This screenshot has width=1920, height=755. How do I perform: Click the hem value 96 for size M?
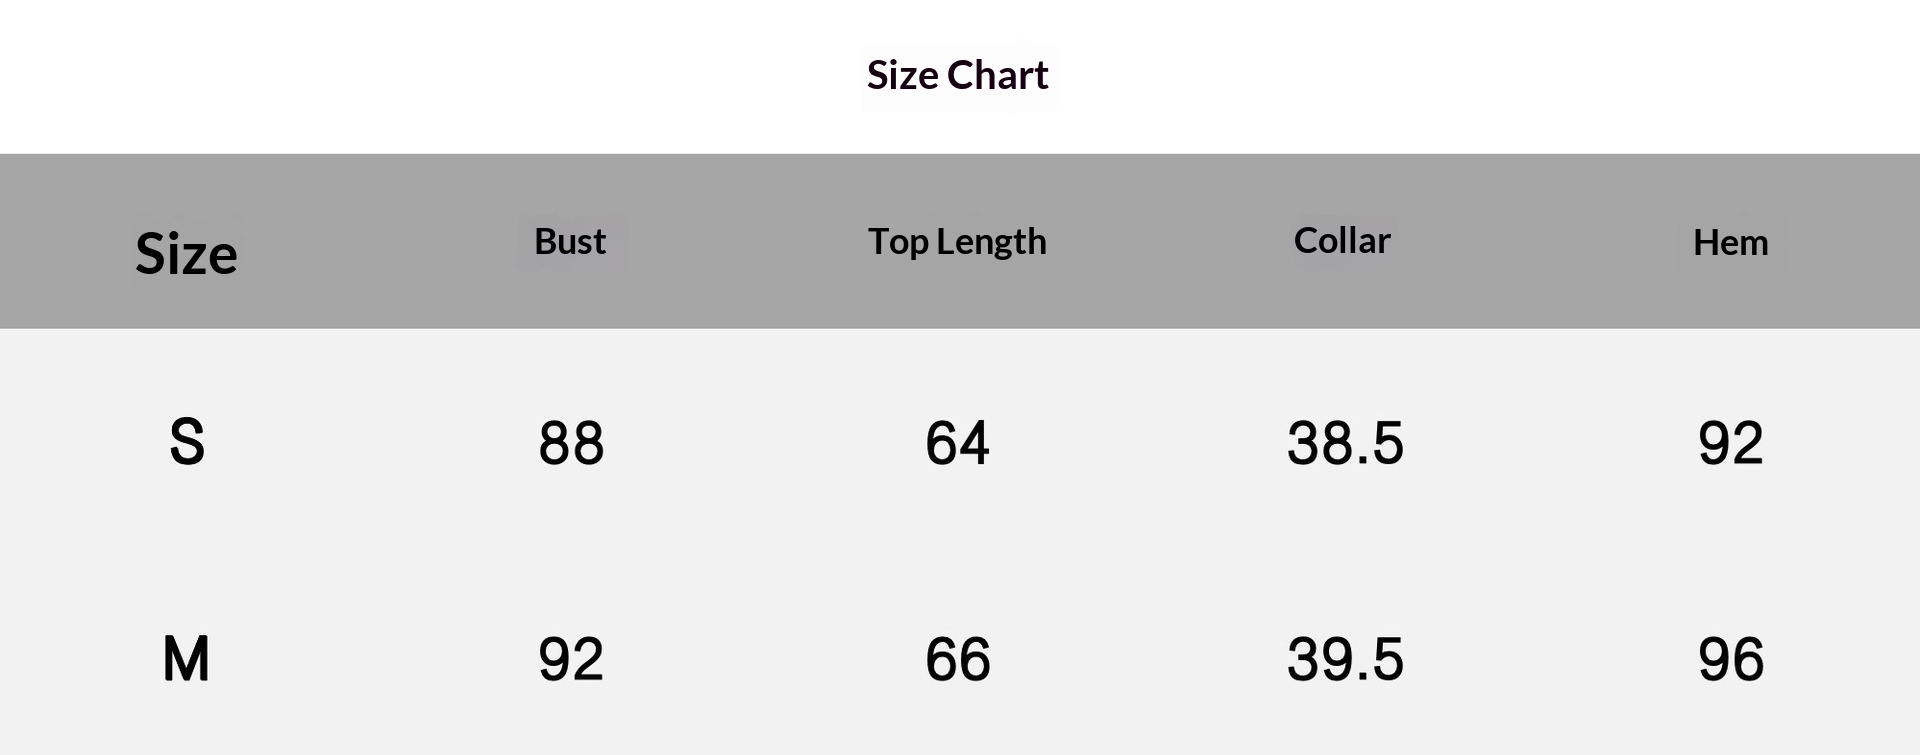[x=1730, y=660]
